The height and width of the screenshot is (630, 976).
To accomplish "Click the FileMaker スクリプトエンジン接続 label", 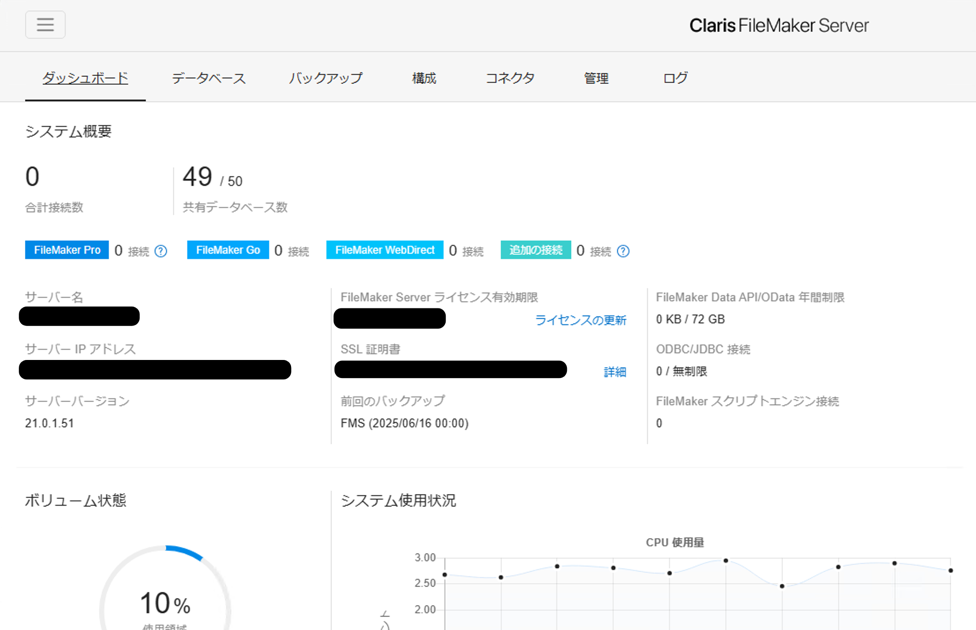I will coord(748,401).
